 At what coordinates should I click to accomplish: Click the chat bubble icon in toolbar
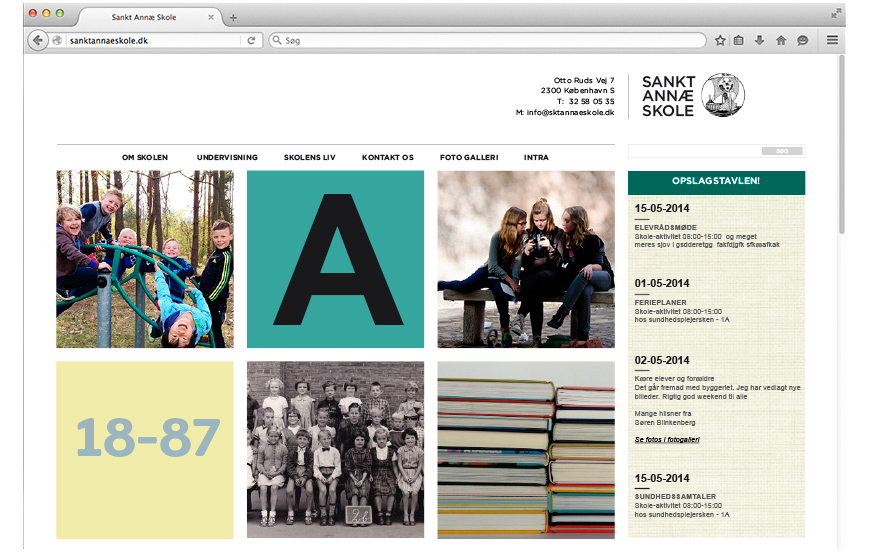802,41
